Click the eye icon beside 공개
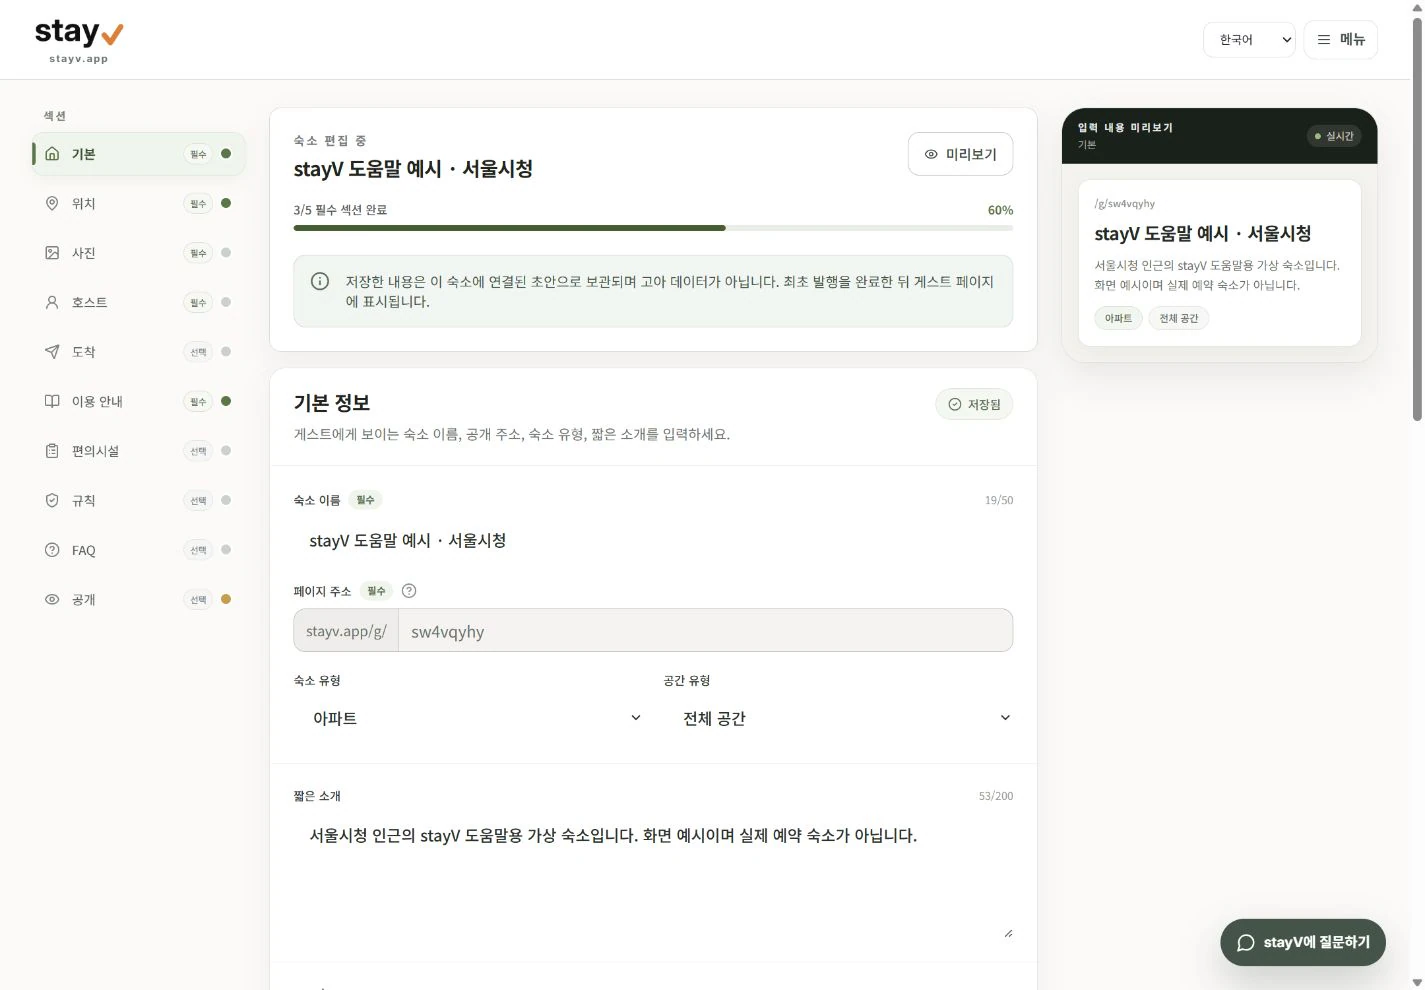This screenshot has width=1425, height=990. pyautogui.click(x=52, y=599)
